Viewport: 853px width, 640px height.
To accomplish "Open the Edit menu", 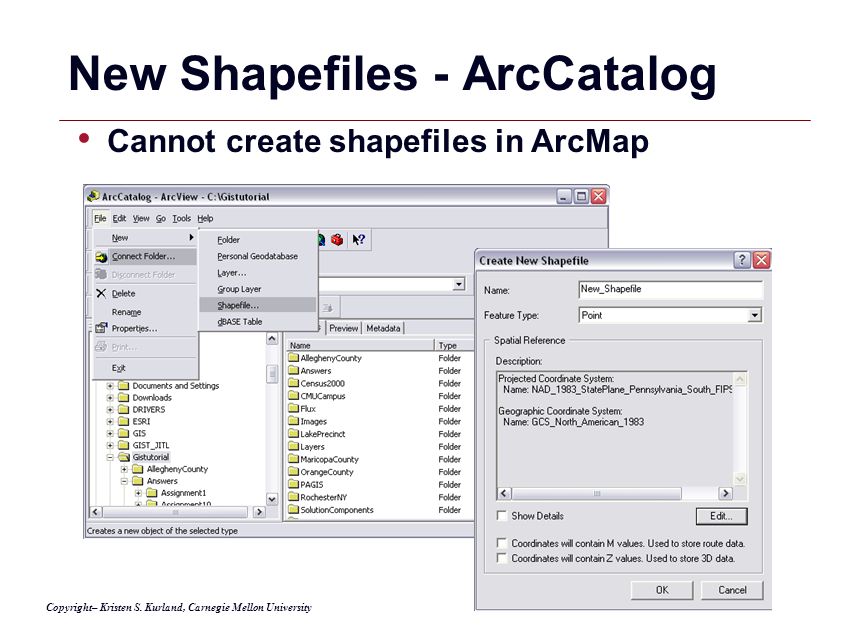I will pyautogui.click(x=119, y=218).
